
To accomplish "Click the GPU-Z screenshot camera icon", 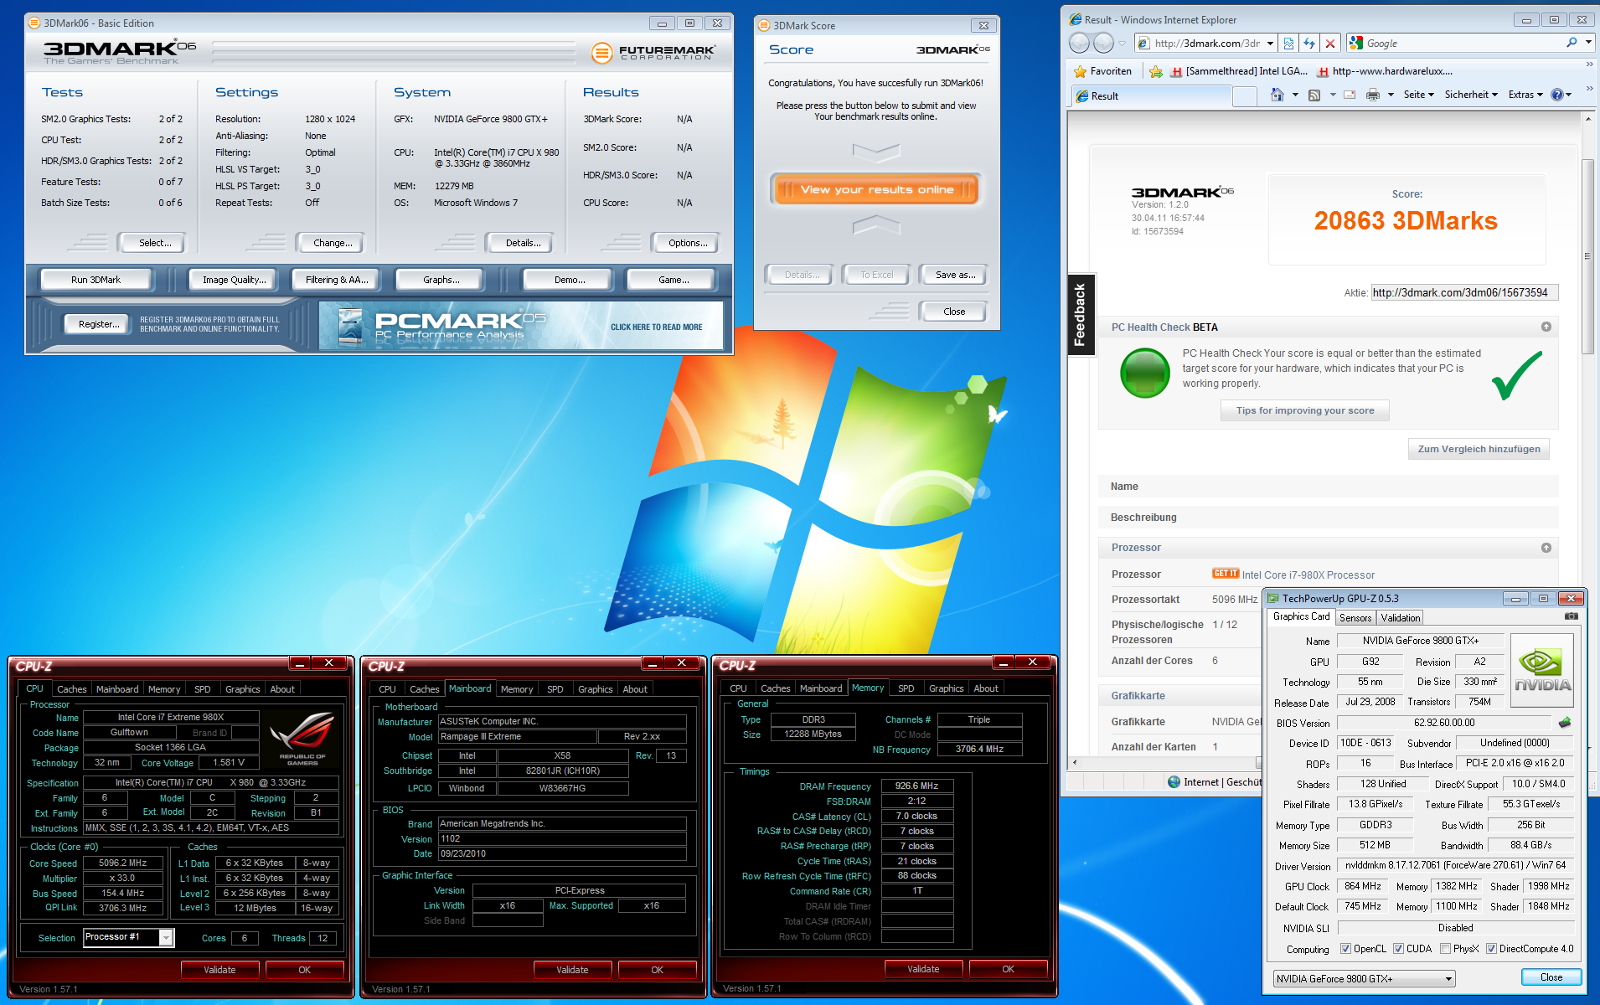I will coord(1571,617).
